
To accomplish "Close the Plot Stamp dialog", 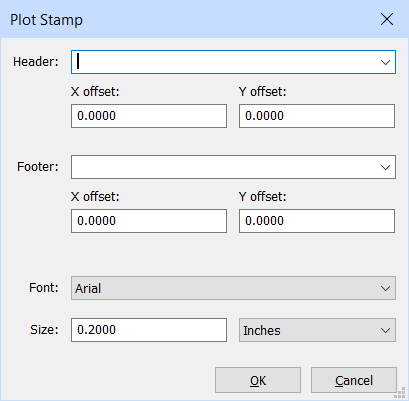I will point(387,19).
